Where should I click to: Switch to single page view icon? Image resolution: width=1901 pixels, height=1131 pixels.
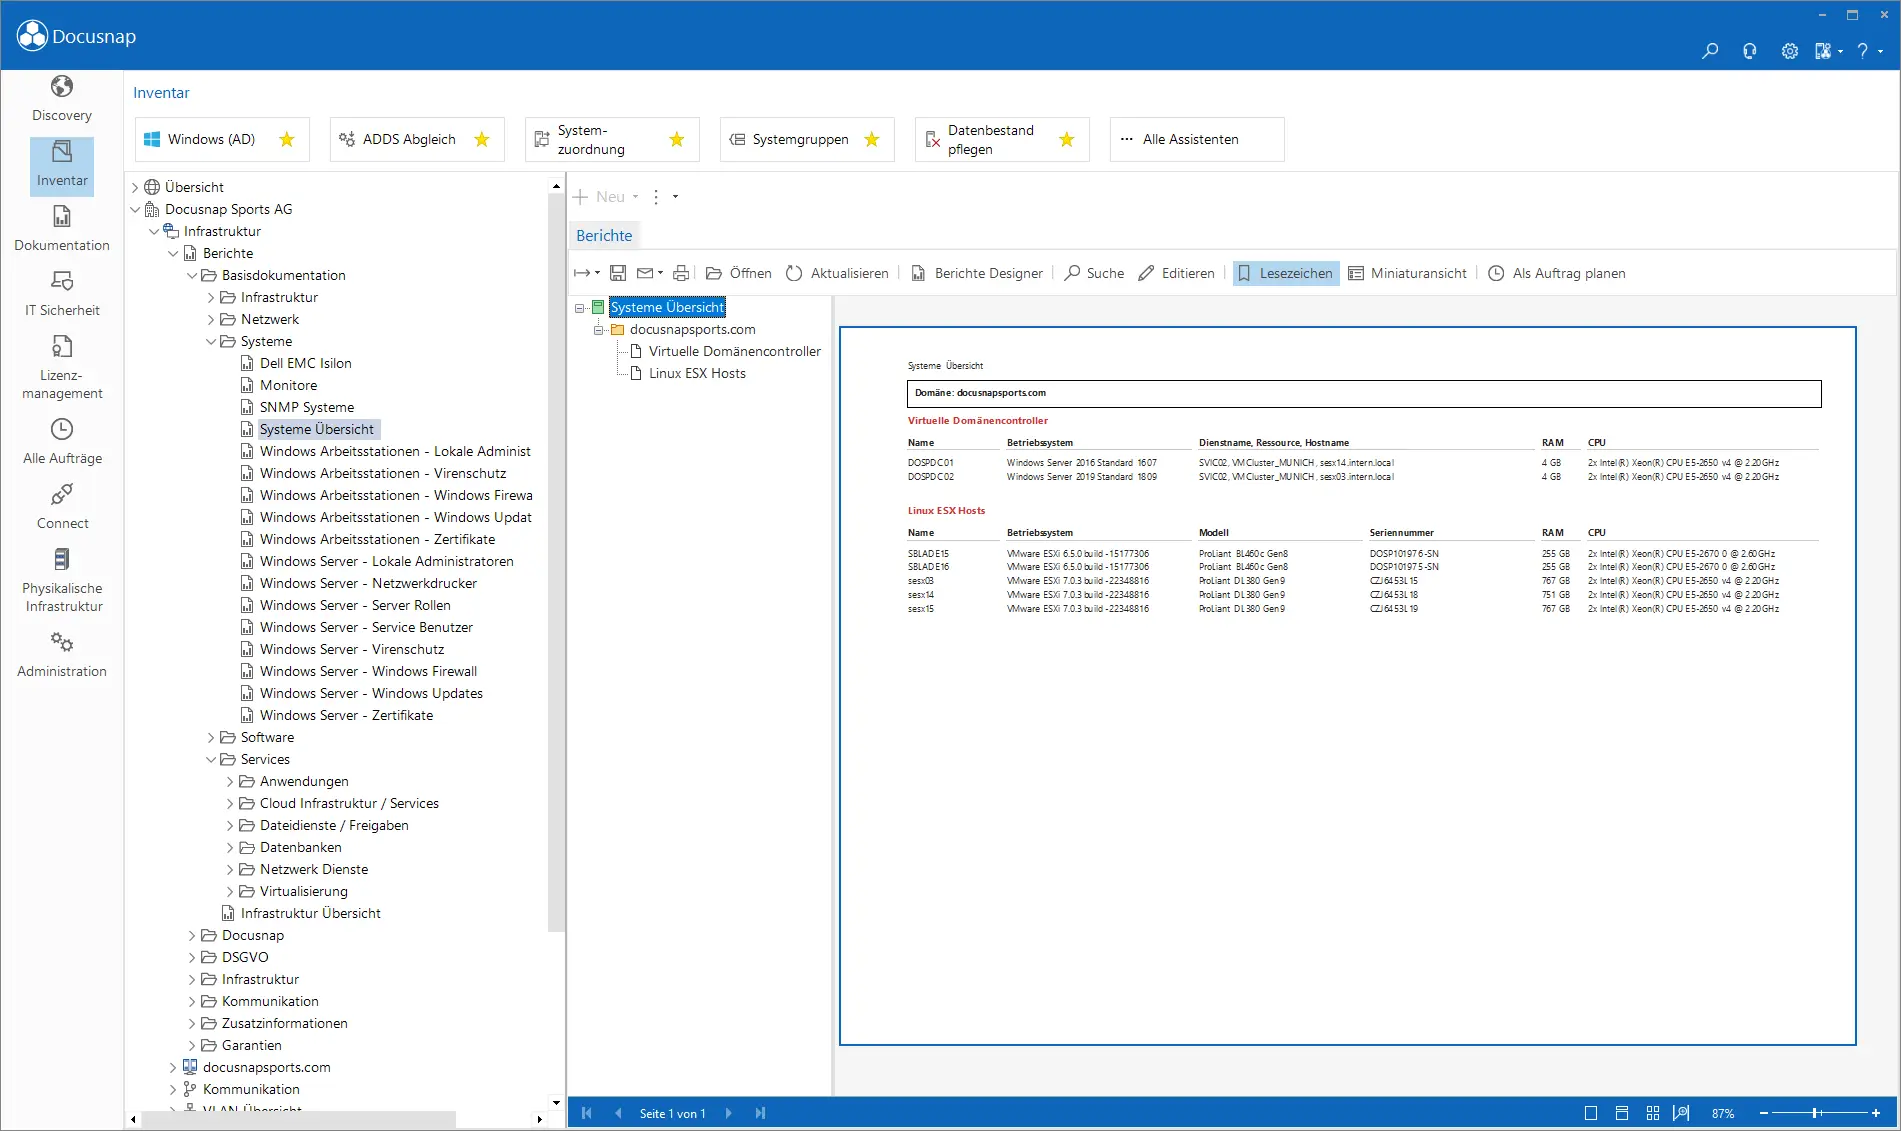(1591, 1113)
